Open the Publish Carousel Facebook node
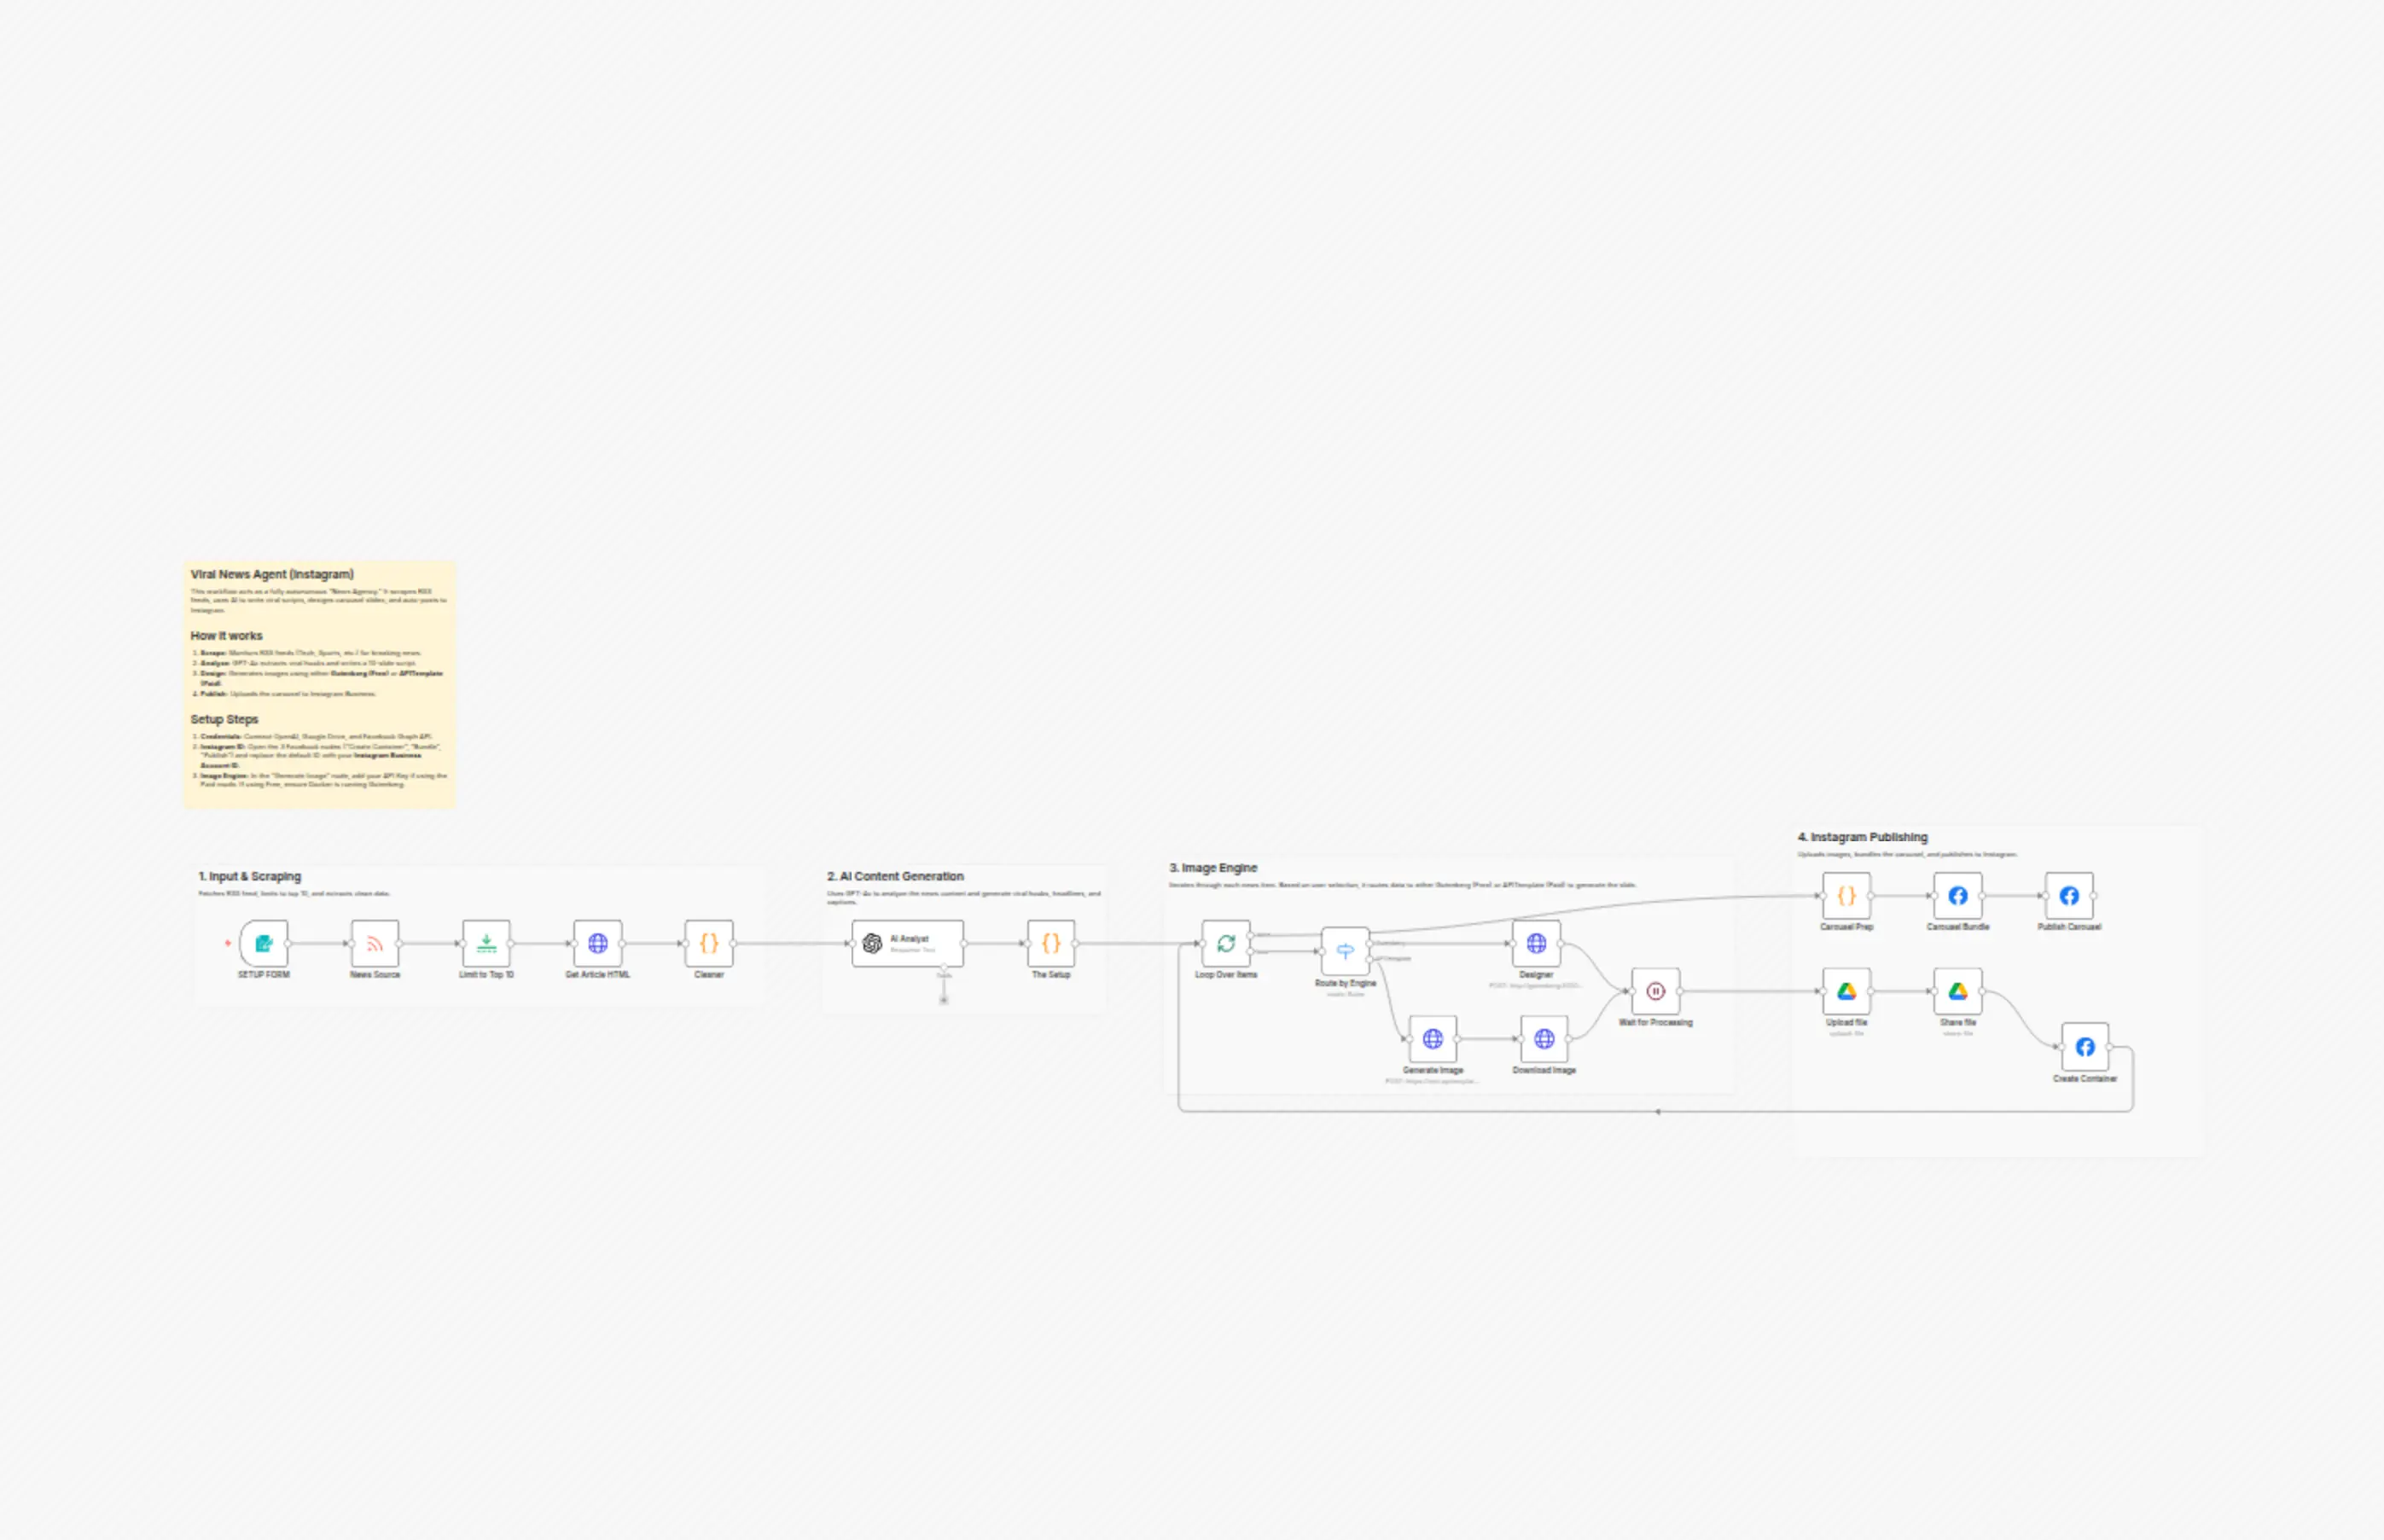 click(2069, 896)
